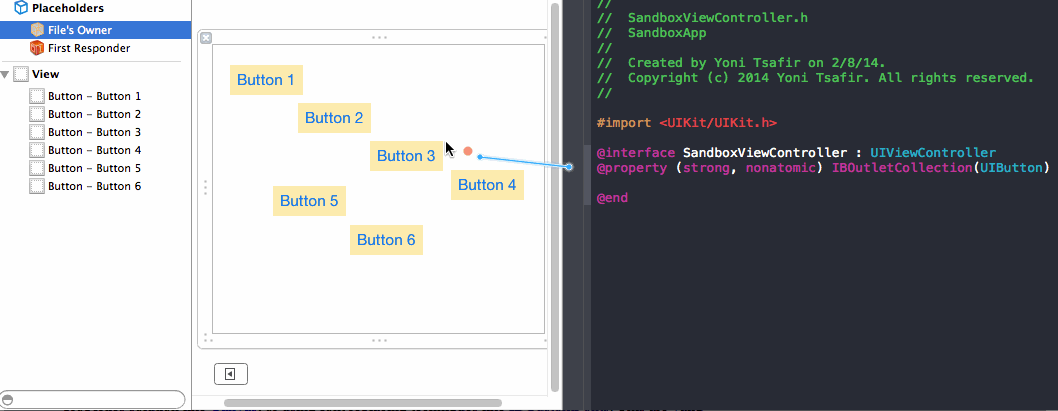Select File's Owner placeholder
Viewport: 1058px width, 411px height.
pyautogui.click(x=95, y=30)
